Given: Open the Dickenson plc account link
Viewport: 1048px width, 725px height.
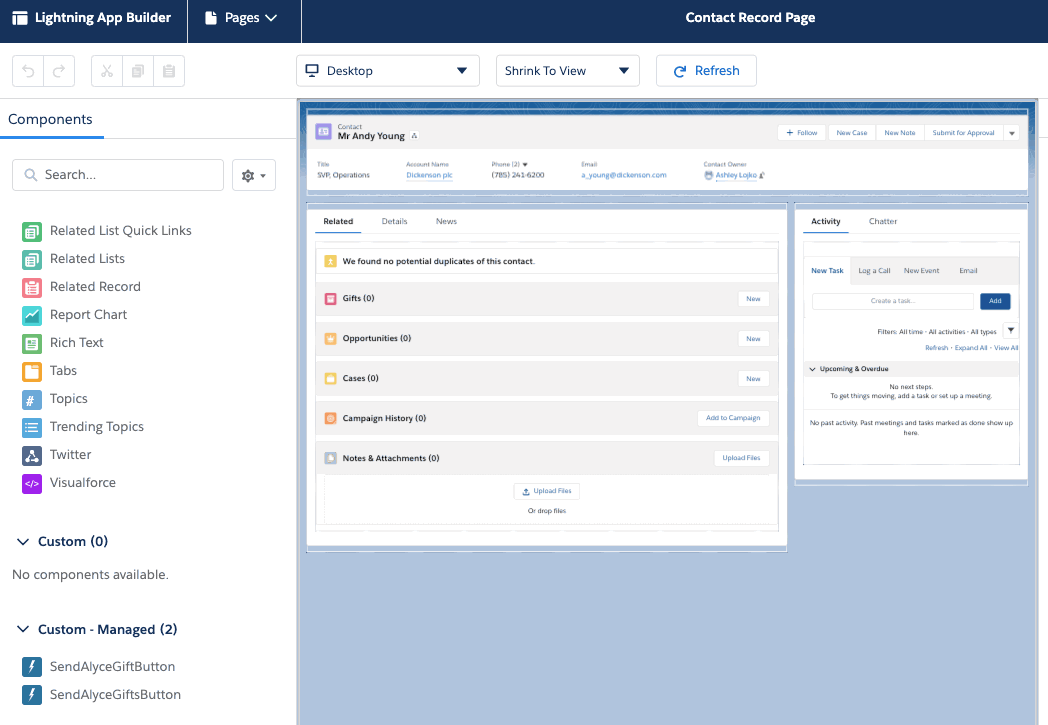Looking at the screenshot, I should tap(429, 175).
